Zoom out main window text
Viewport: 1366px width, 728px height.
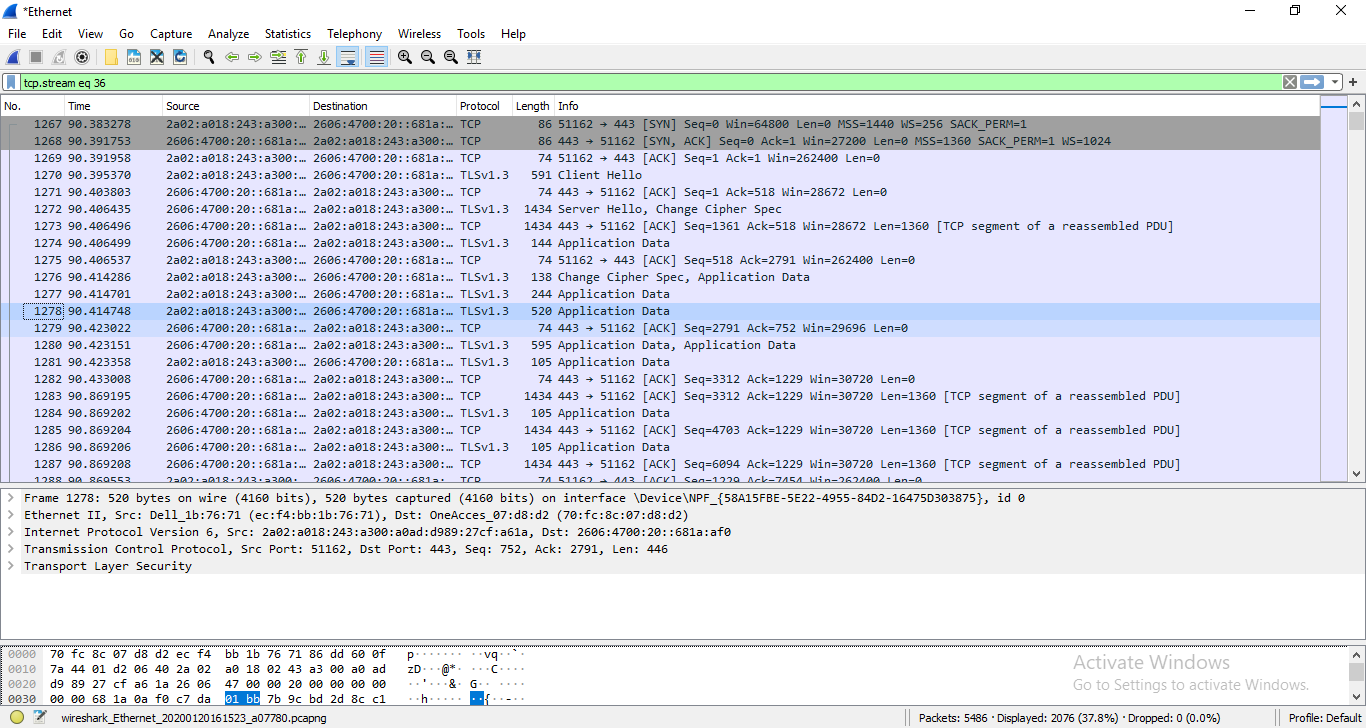click(x=428, y=57)
